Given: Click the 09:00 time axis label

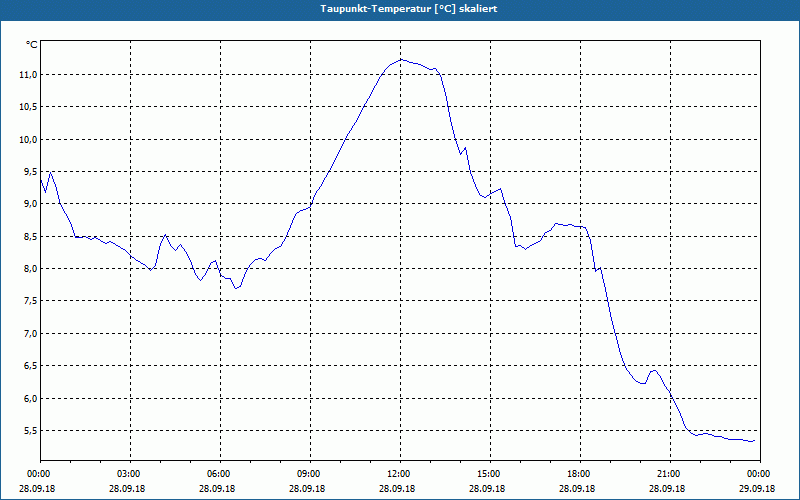Looking at the screenshot, I should pyautogui.click(x=310, y=474).
